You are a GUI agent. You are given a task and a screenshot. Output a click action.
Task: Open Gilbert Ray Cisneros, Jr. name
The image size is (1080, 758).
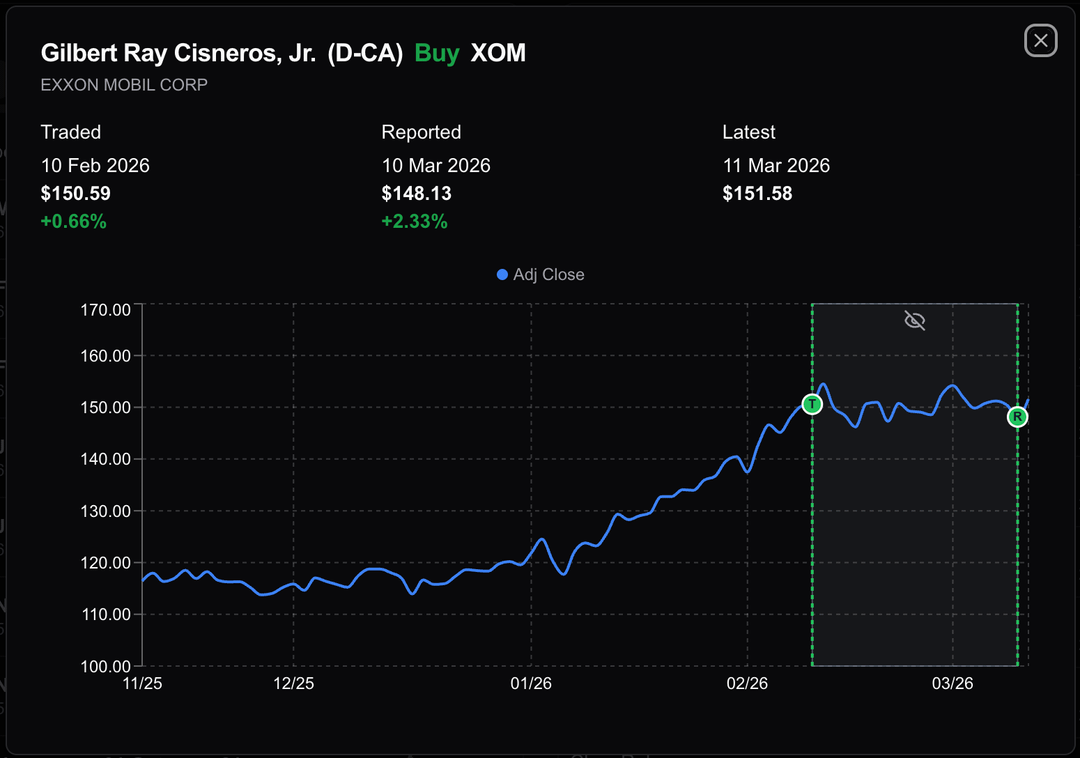[178, 53]
